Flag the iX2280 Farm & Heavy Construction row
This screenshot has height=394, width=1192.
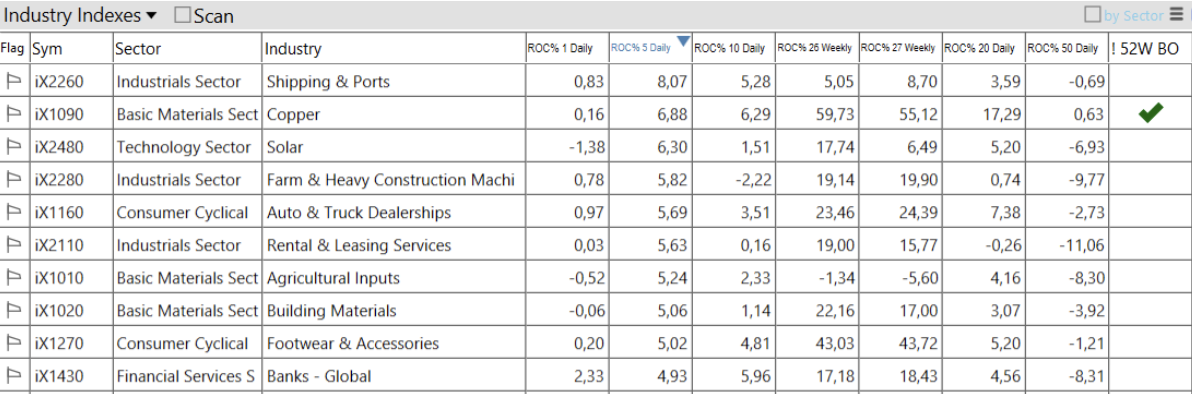point(13,180)
